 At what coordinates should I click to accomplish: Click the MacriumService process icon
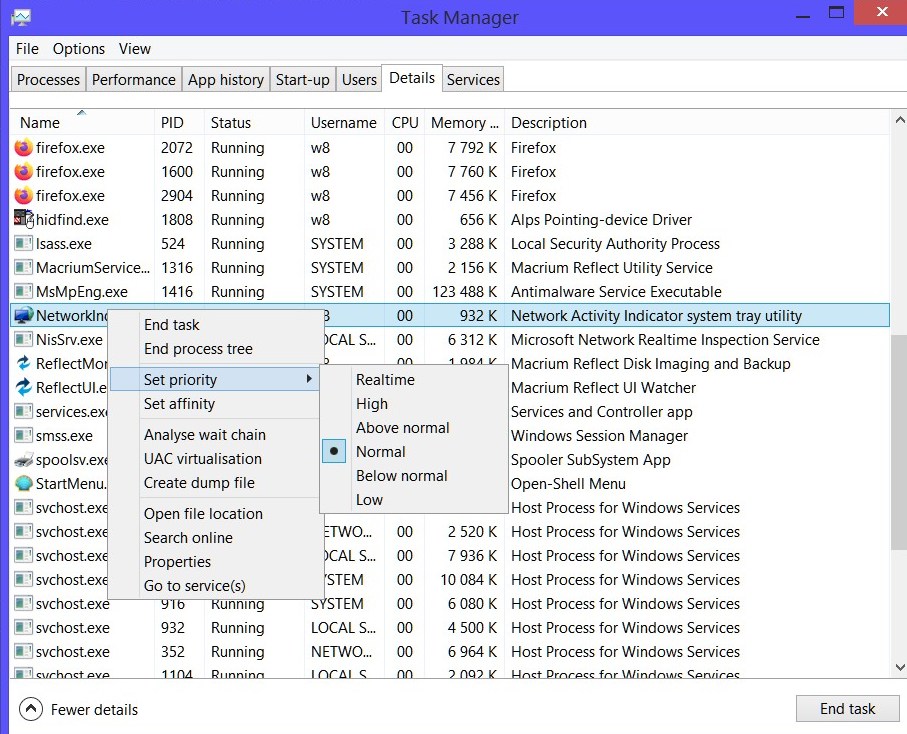23,268
